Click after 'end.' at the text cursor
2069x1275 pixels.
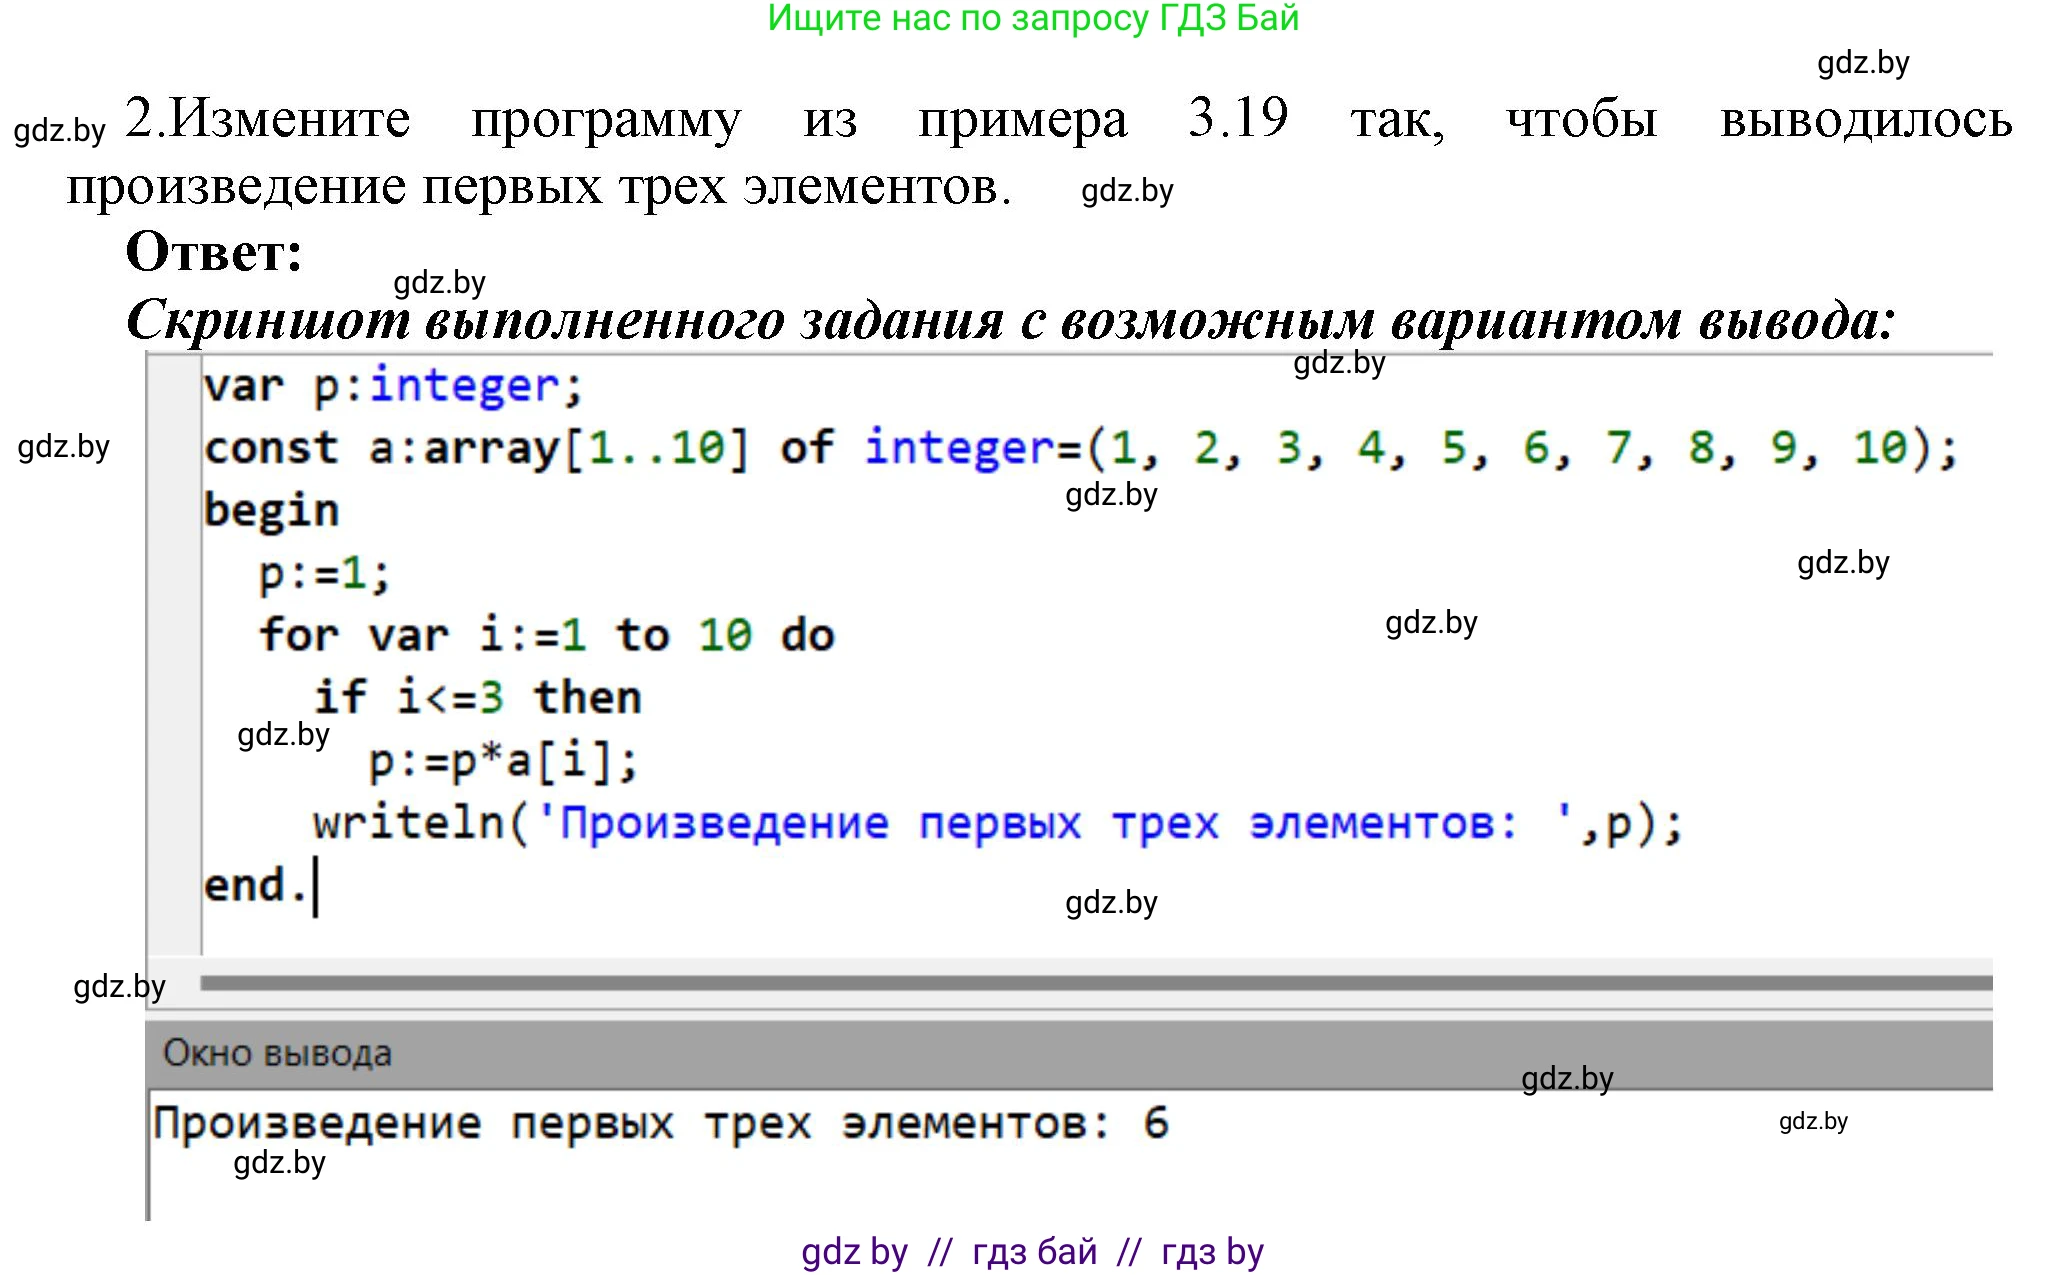314,887
